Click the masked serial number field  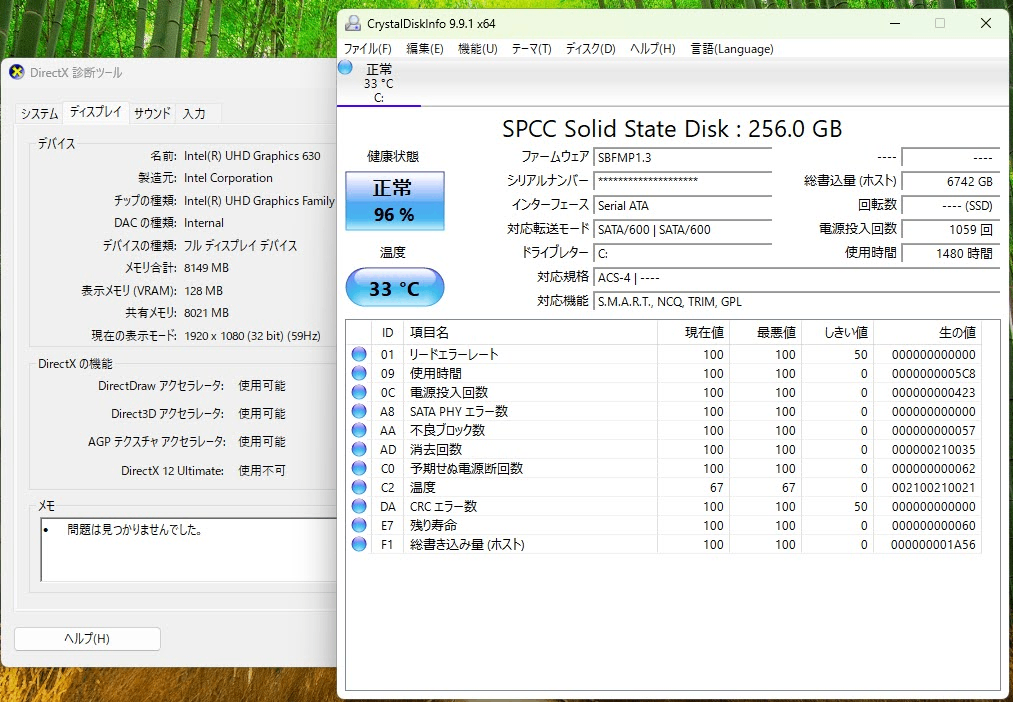click(x=682, y=181)
